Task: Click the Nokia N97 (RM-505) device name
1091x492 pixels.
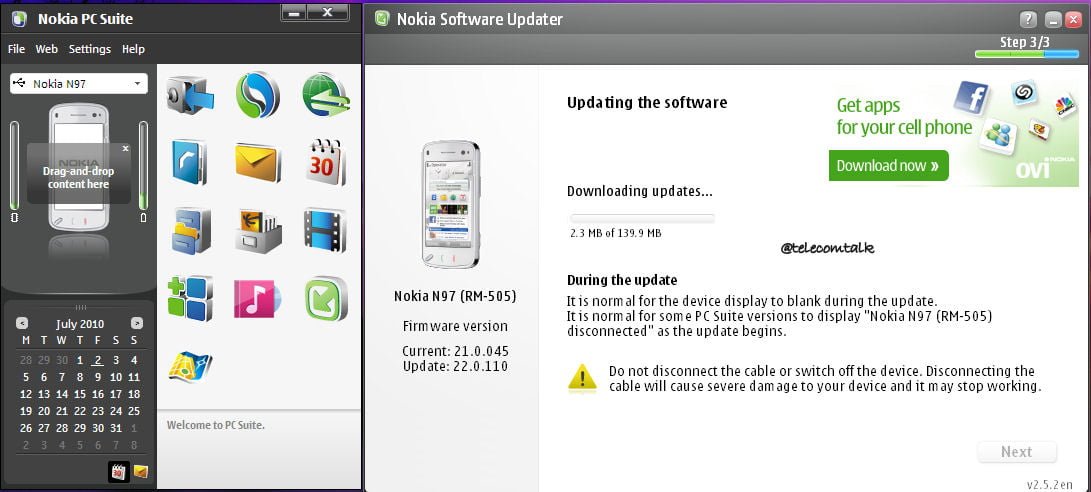Action: [455, 296]
